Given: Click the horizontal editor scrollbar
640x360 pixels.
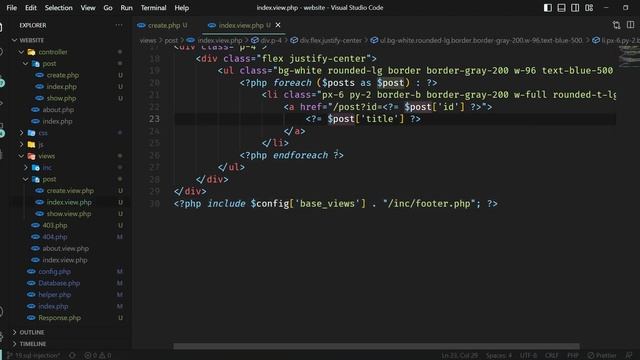Looking at the screenshot, I should pos(376,346).
